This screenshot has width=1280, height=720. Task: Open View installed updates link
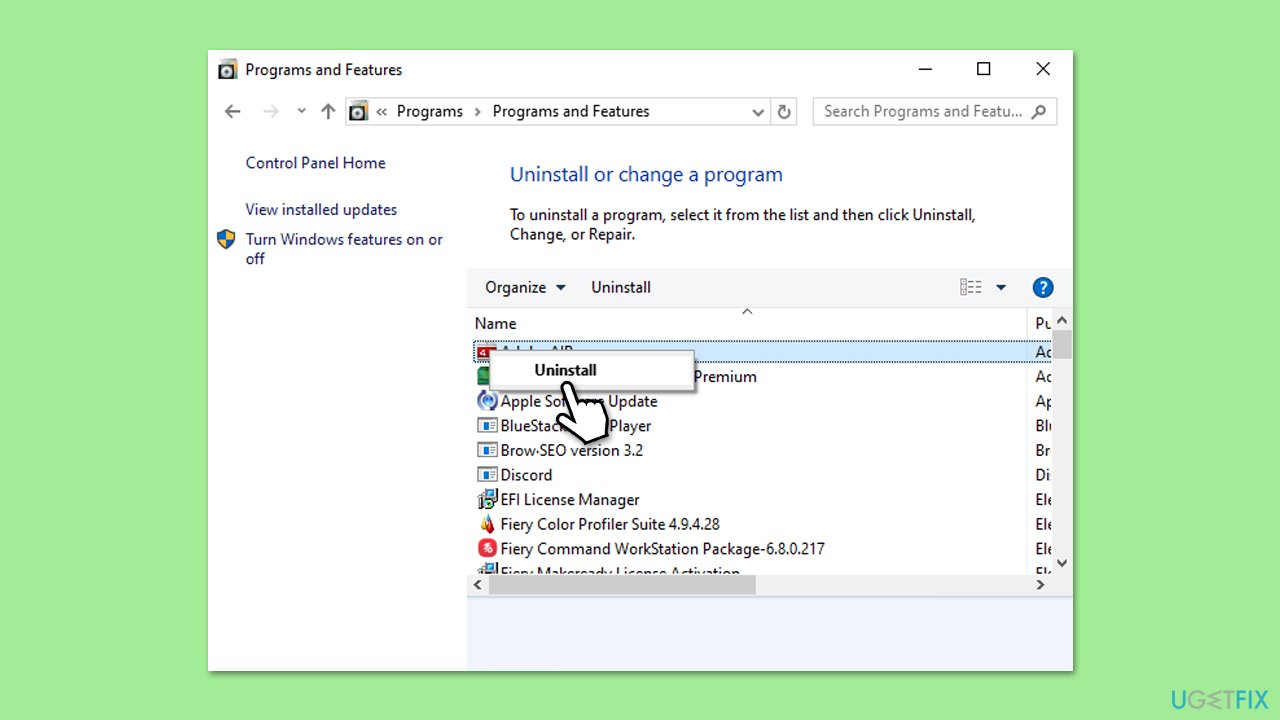[x=321, y=210]
